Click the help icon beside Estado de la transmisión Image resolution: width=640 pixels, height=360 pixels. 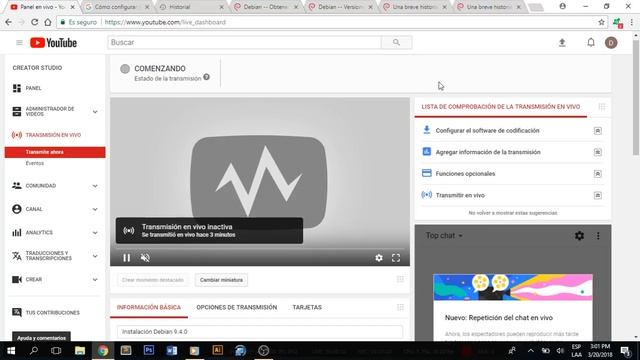pos(207,77)
